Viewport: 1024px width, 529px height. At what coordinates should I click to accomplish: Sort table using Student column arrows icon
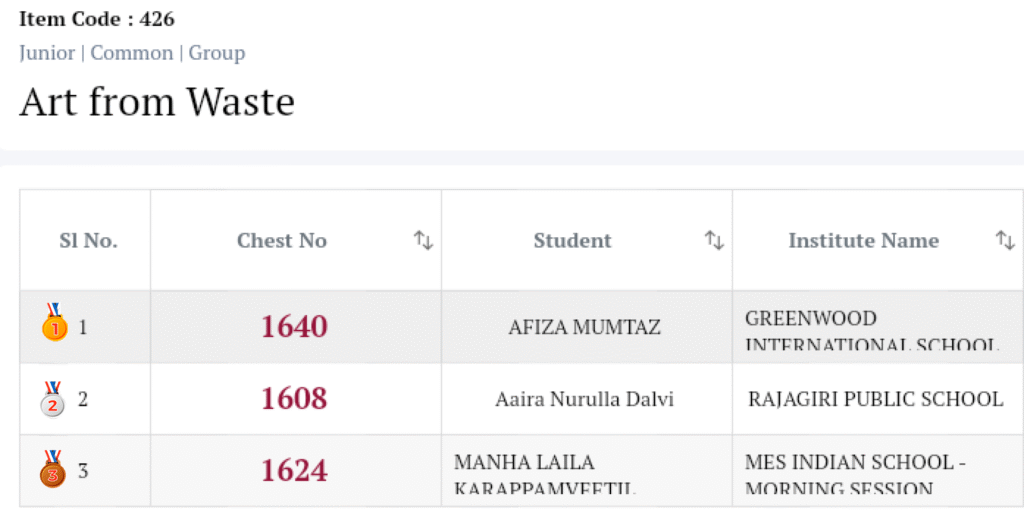[714, 240]
